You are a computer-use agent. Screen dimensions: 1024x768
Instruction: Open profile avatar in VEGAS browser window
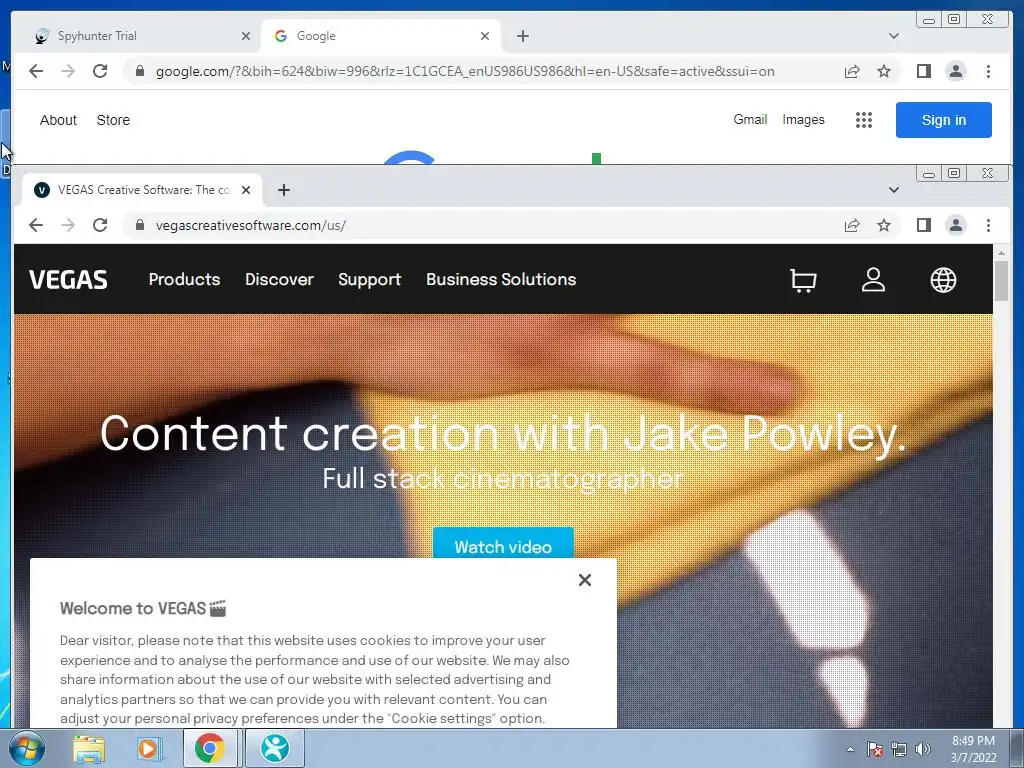pyautogui.click(x=955, y=225)
